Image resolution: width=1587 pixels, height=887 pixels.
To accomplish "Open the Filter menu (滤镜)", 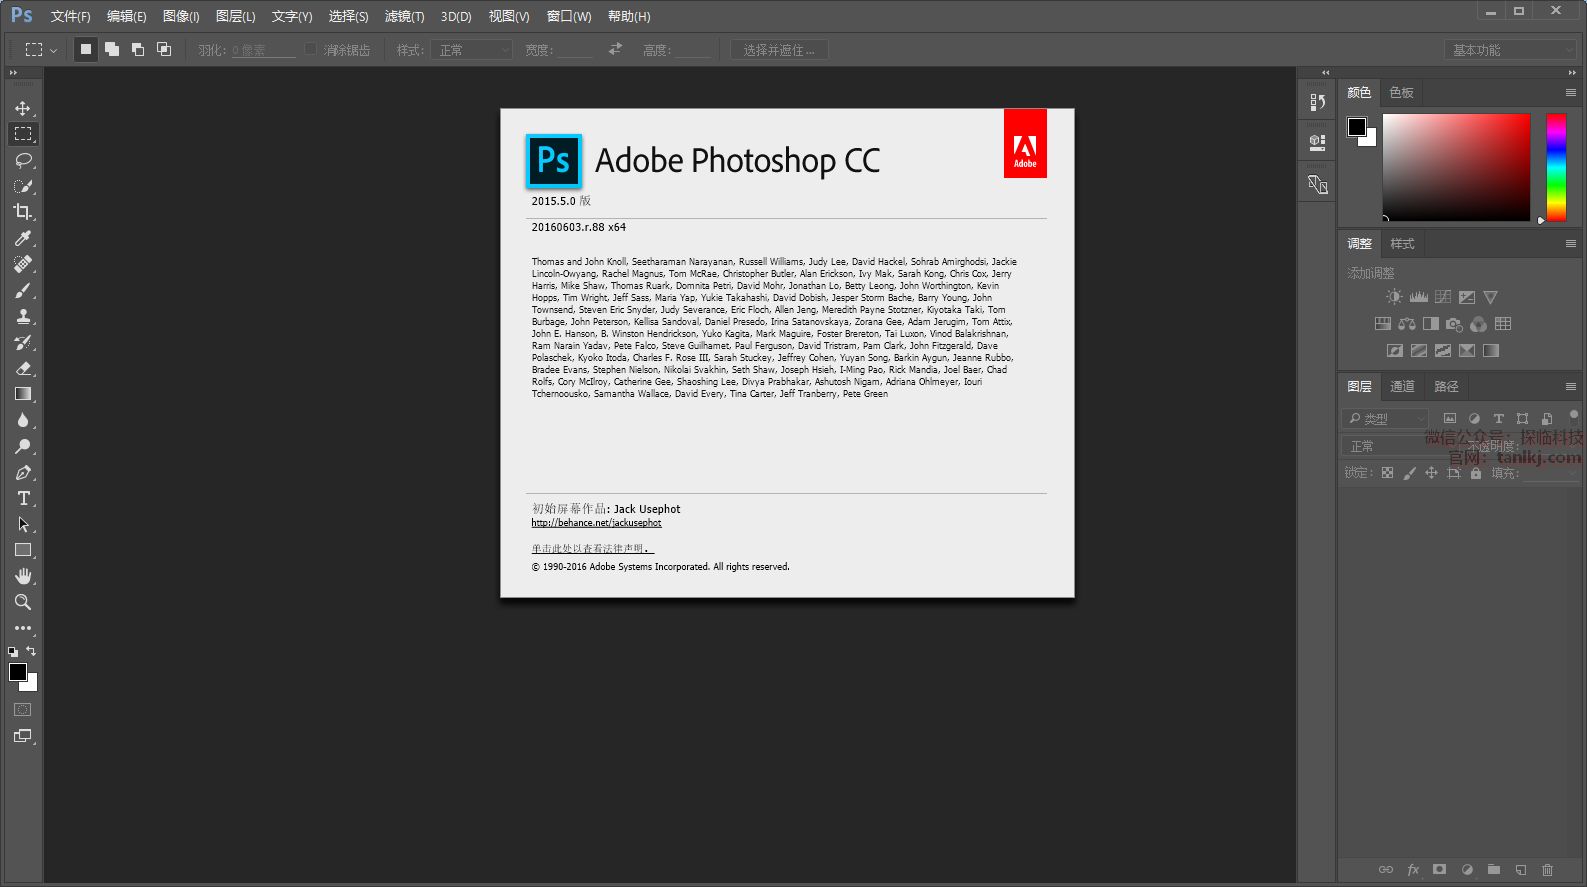I will point(404,16).
